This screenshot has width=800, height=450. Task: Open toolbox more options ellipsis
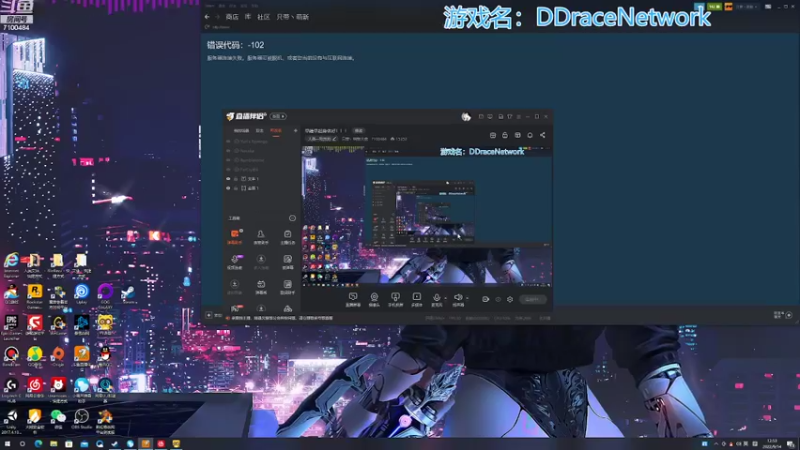[292, 218]
